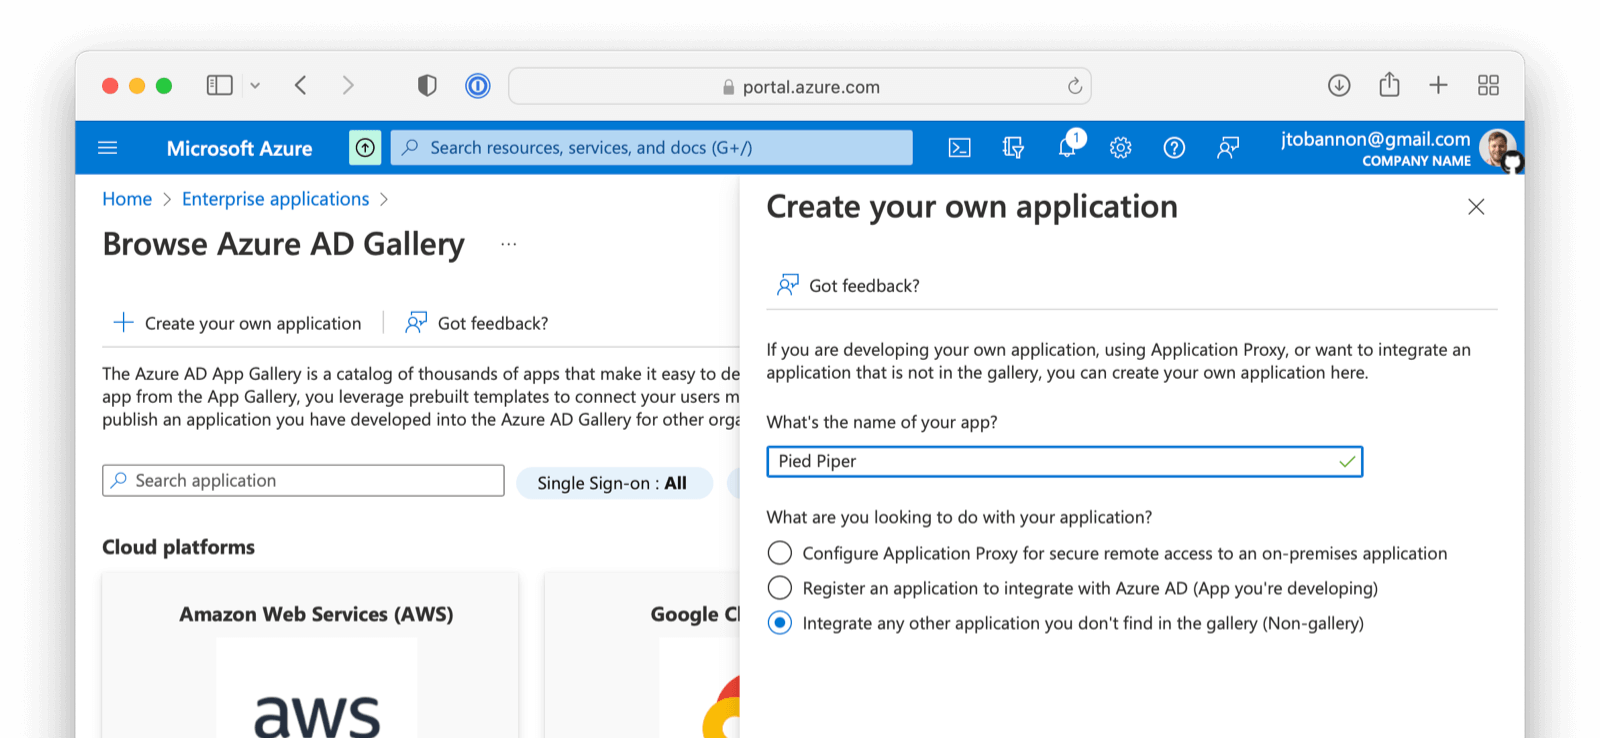Click the privacy shield icon in Safari
1600x738 pixels.
pos(427,86)
